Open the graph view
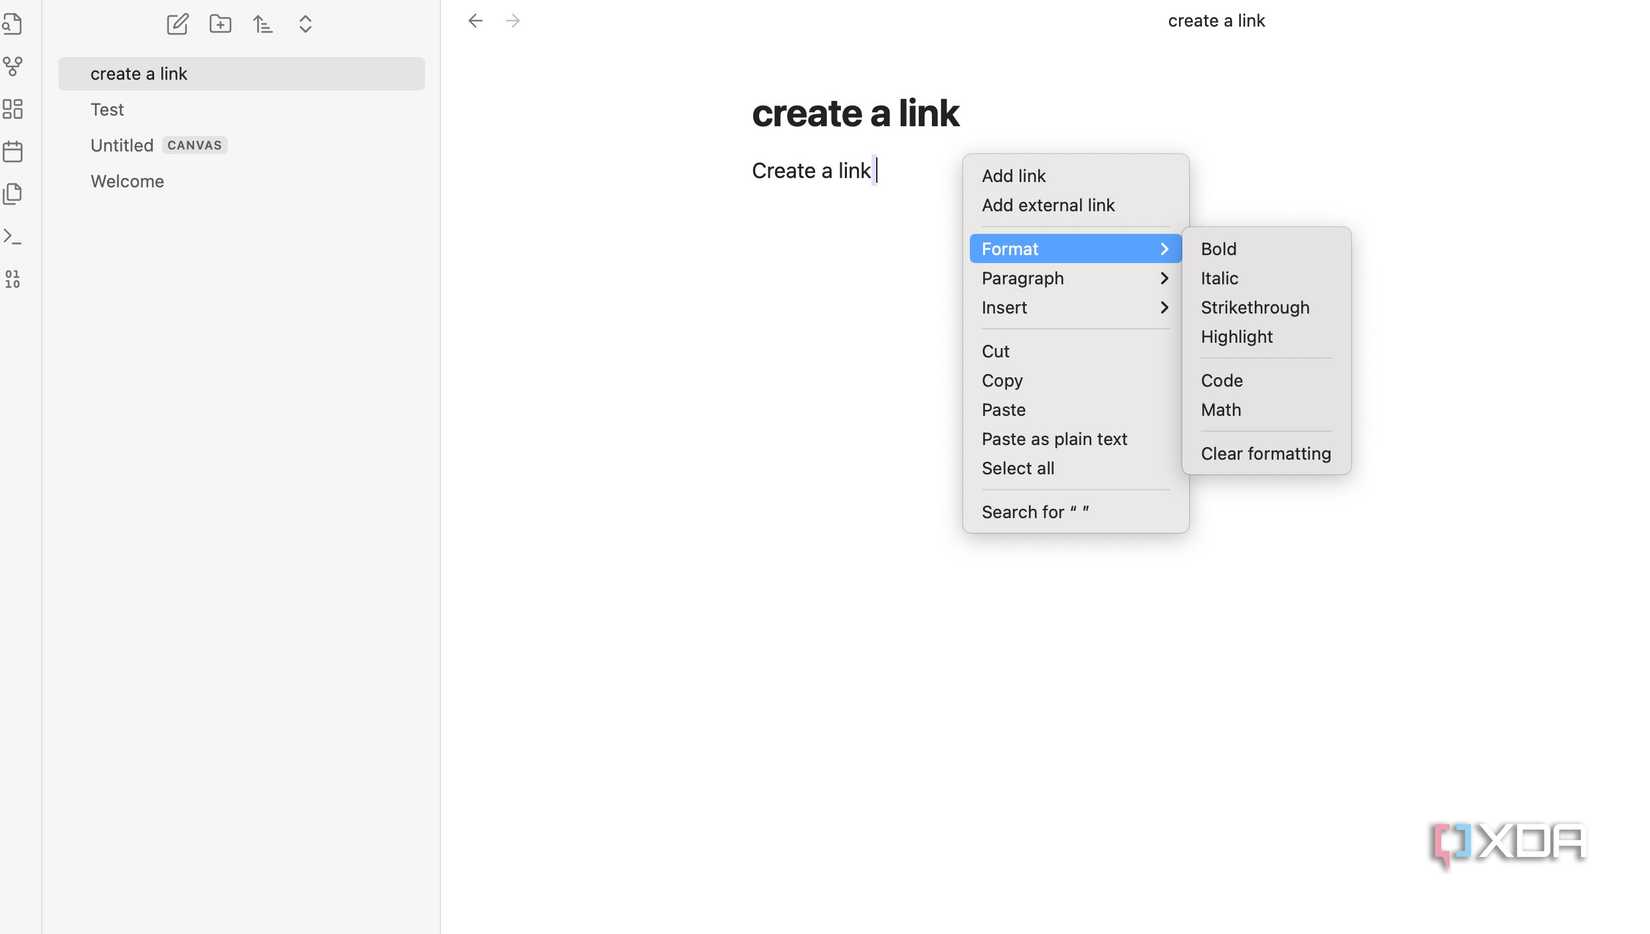Image resolution: width=1650 pixels, height=934 pixels. (x=13, y=66)
